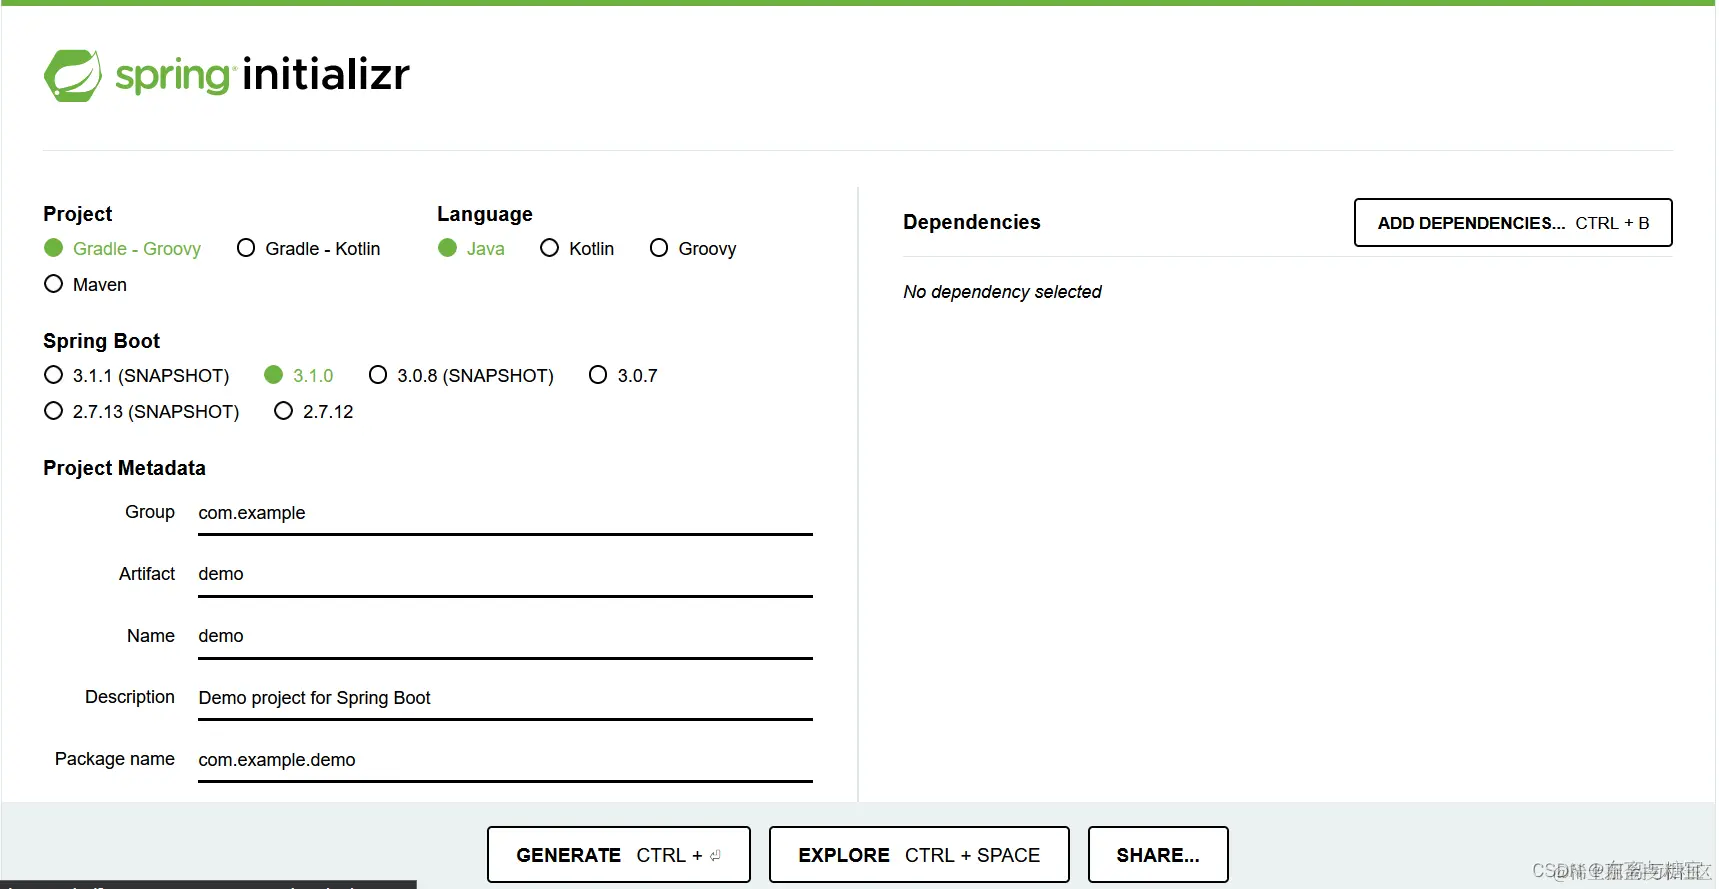The image size is (1719, 889).
Task: Generate the project with GENERATE button
Action: 619,855
